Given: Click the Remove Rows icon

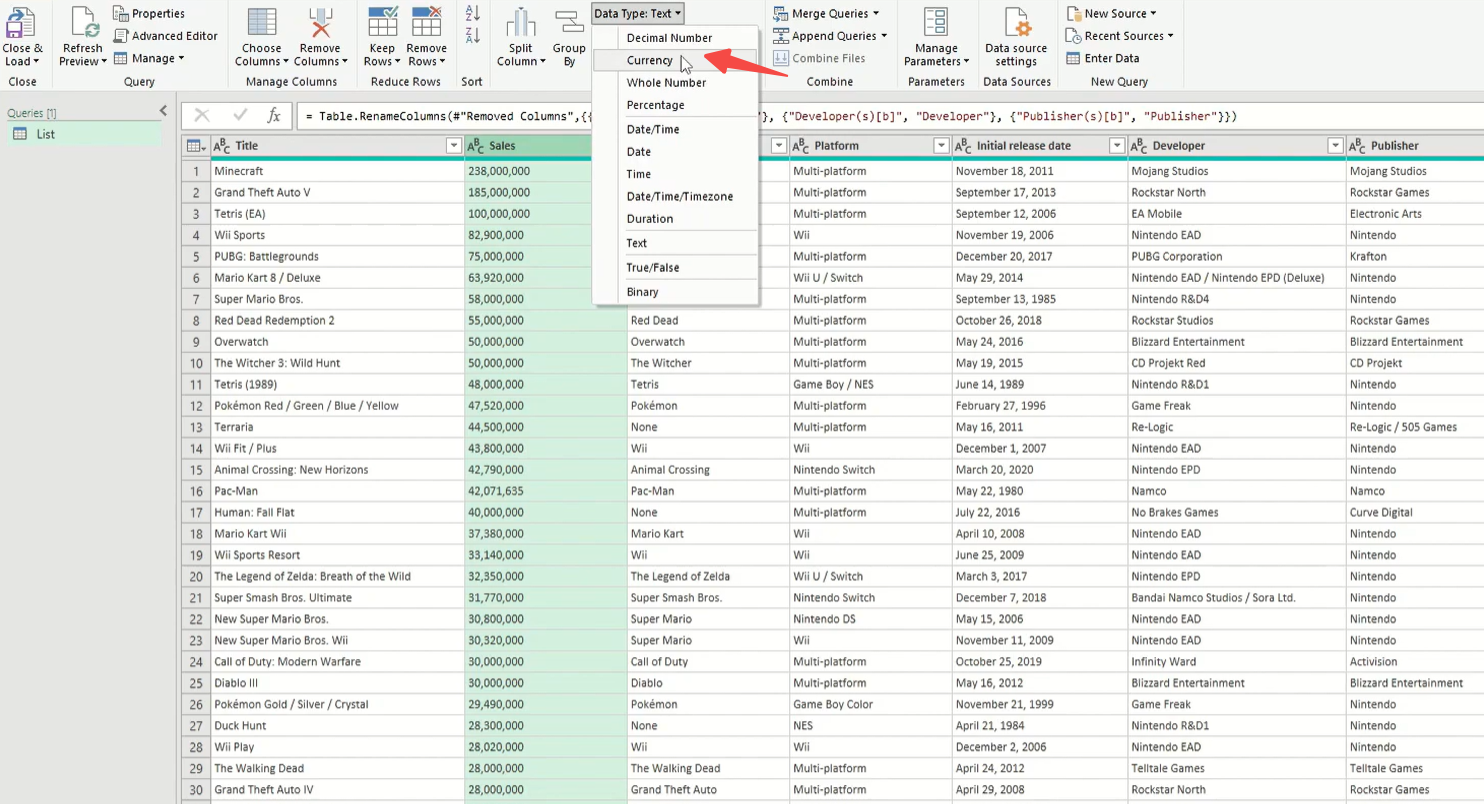Looking at the screenshot, I should [x=427, y=22].
